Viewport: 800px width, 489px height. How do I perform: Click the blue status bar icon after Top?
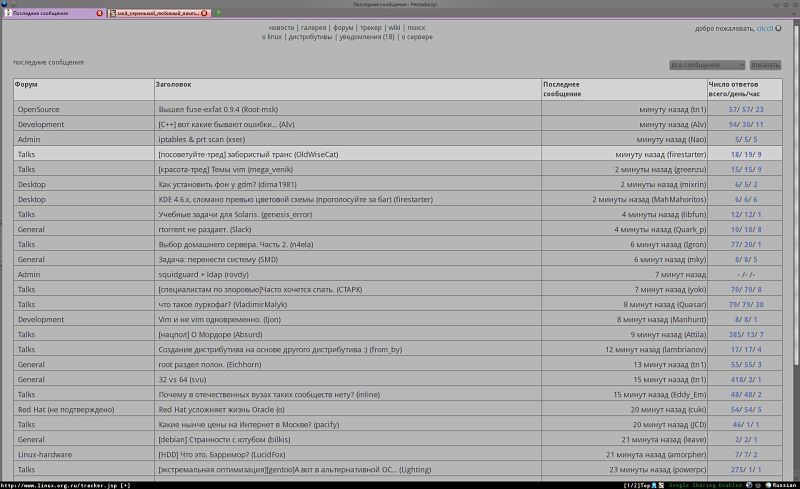[654, 485]
